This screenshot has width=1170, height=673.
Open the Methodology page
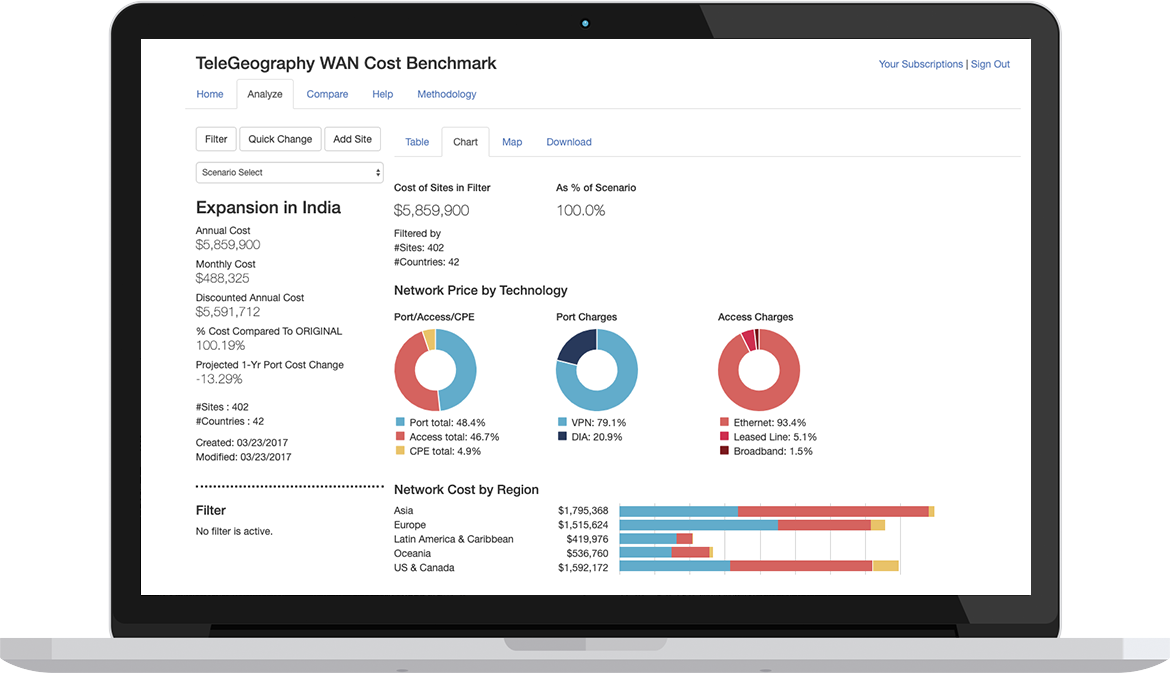tap(446, 94)
